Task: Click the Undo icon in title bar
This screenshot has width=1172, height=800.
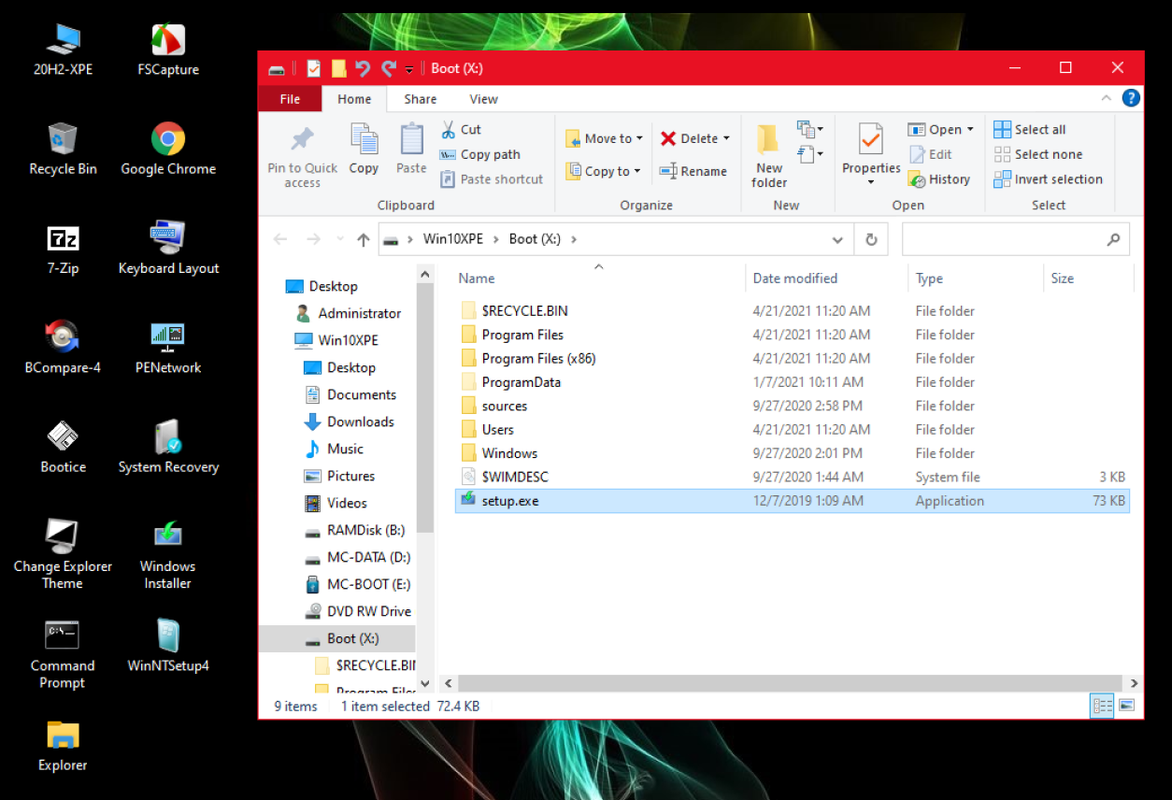Action: 363,69
